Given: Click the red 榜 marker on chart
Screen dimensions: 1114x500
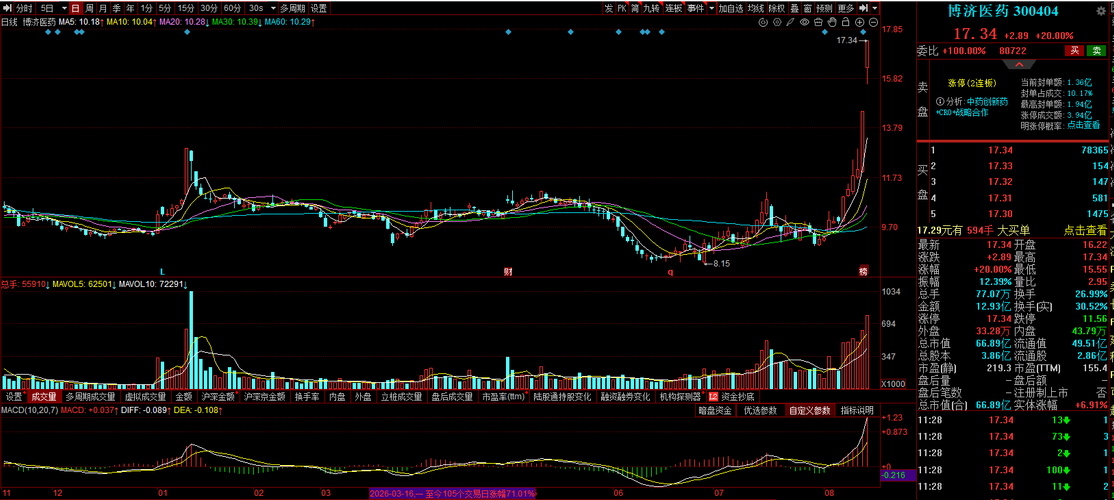Looking at the screenshot, I should tap(863, 271).
